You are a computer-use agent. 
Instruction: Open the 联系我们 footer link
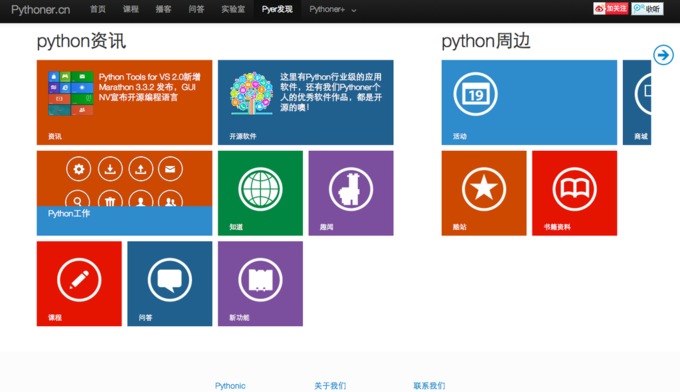click(429, 385)
